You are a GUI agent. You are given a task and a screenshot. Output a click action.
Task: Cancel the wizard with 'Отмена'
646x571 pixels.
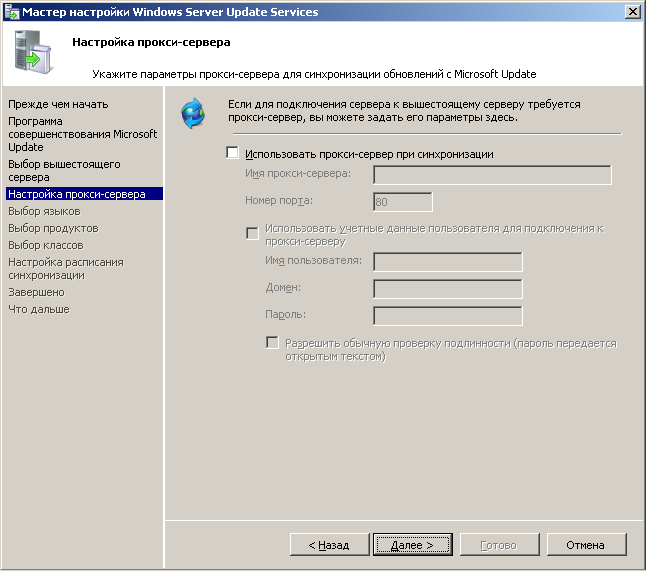click(587, 545)
